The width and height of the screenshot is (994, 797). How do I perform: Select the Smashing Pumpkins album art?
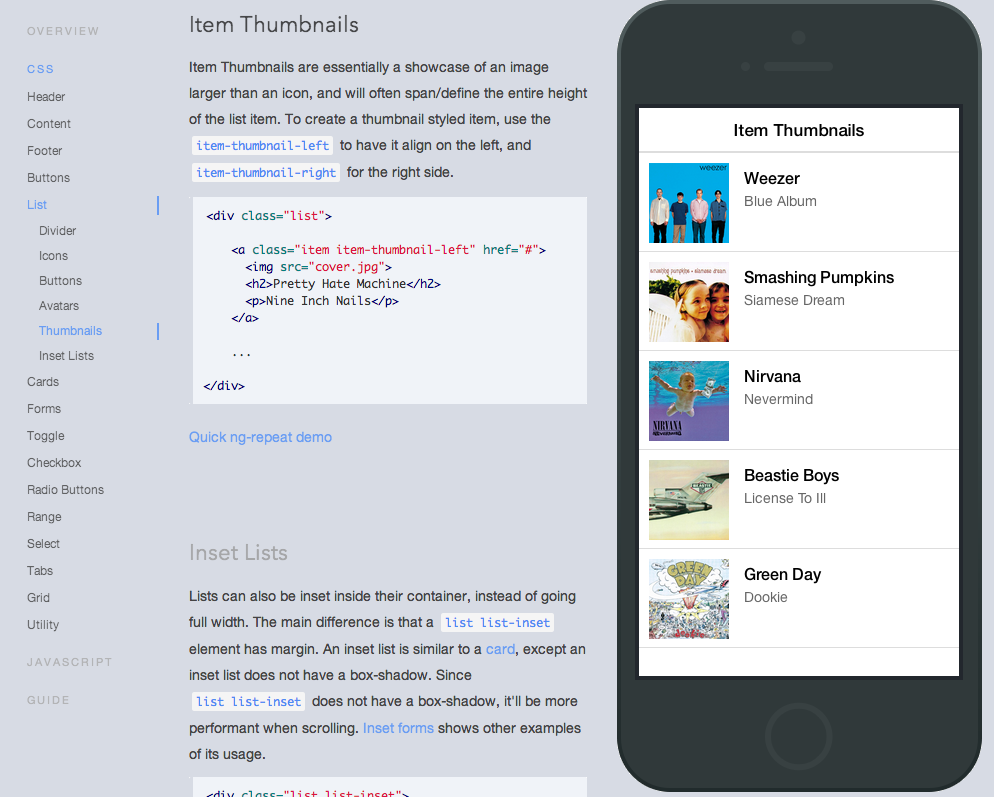pos(688,301)
